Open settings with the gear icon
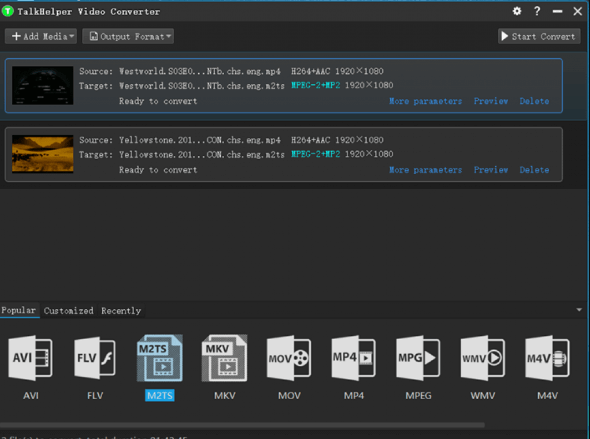This screenshot has height=439, width=590. click(x=517, y=11)
